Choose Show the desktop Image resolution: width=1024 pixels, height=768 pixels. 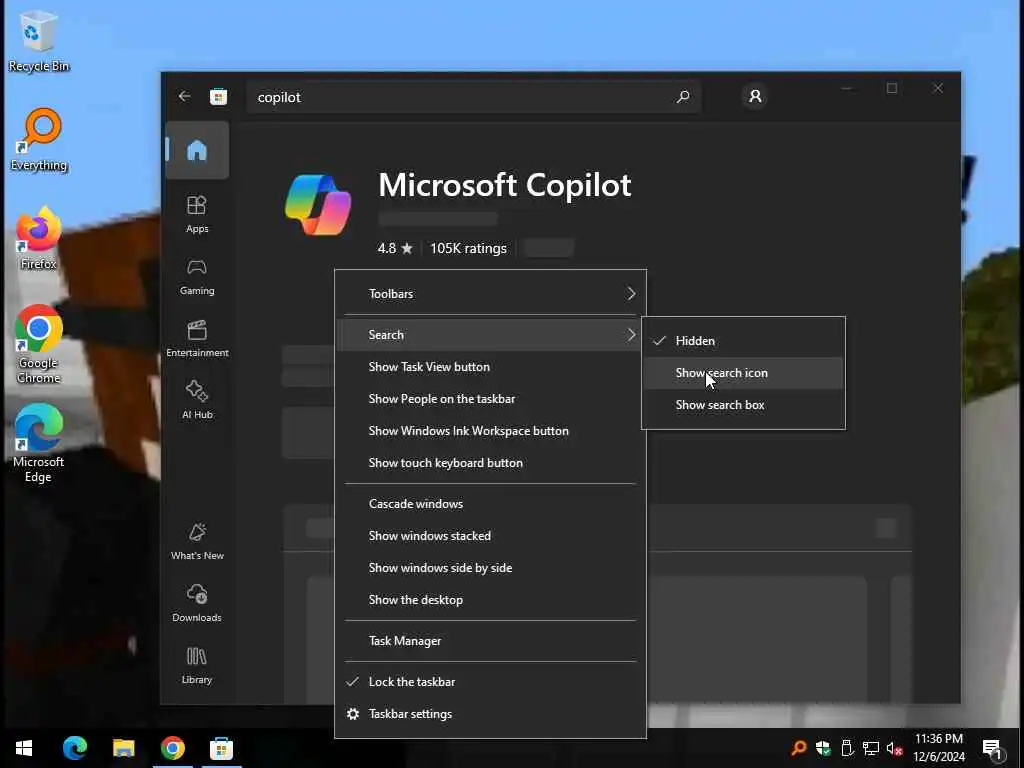(490, 600)
